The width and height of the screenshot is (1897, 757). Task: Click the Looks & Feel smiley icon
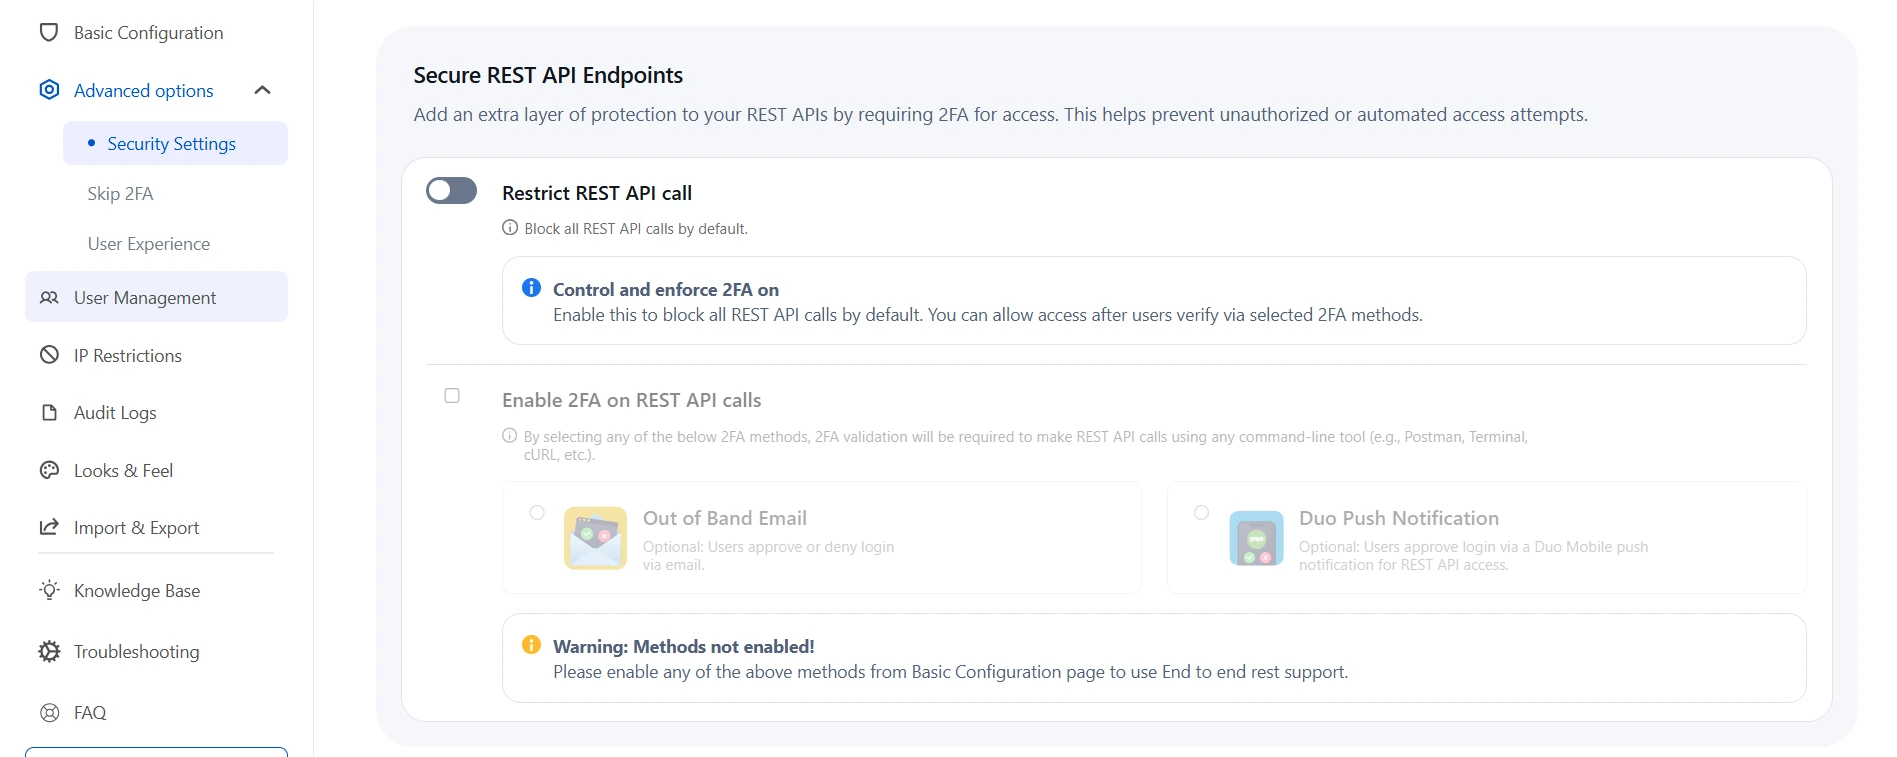pyautogui.click(x=49, y=470)
